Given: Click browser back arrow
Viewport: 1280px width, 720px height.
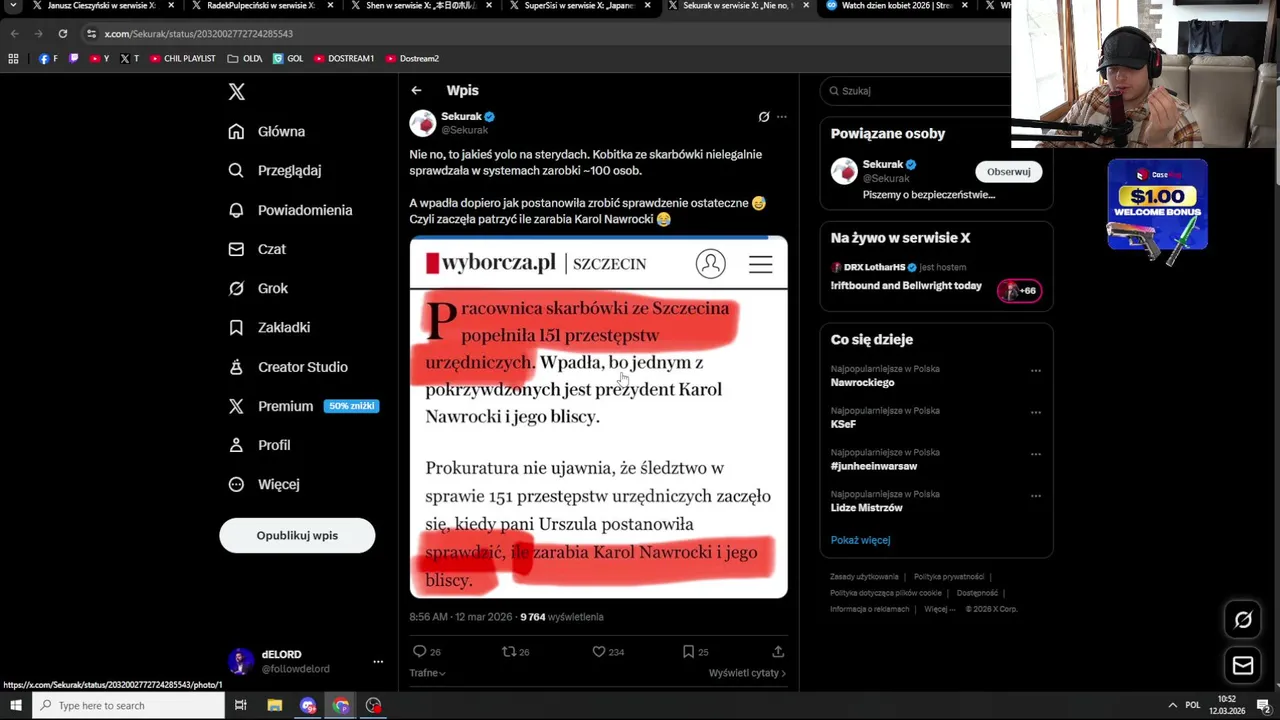Looking at the screenshot, I should click(x=14, y=33).
